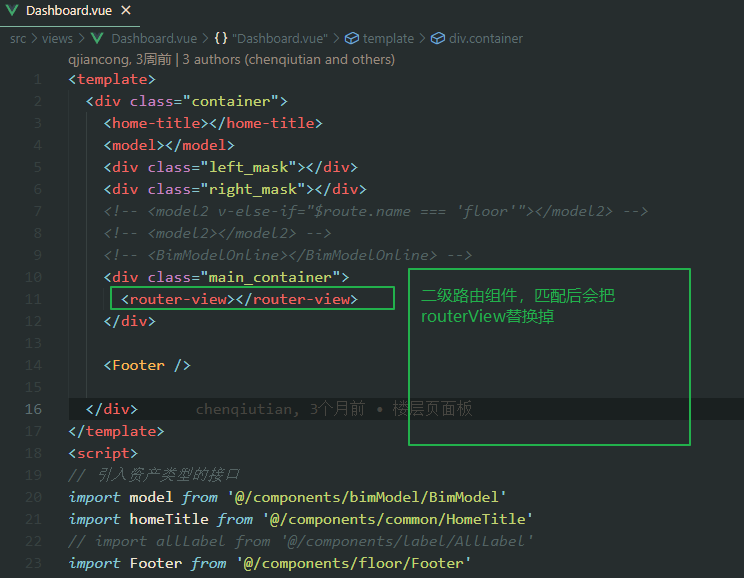
Task: Click the import model from BimModel line
Action: click(x=288, y=497)
